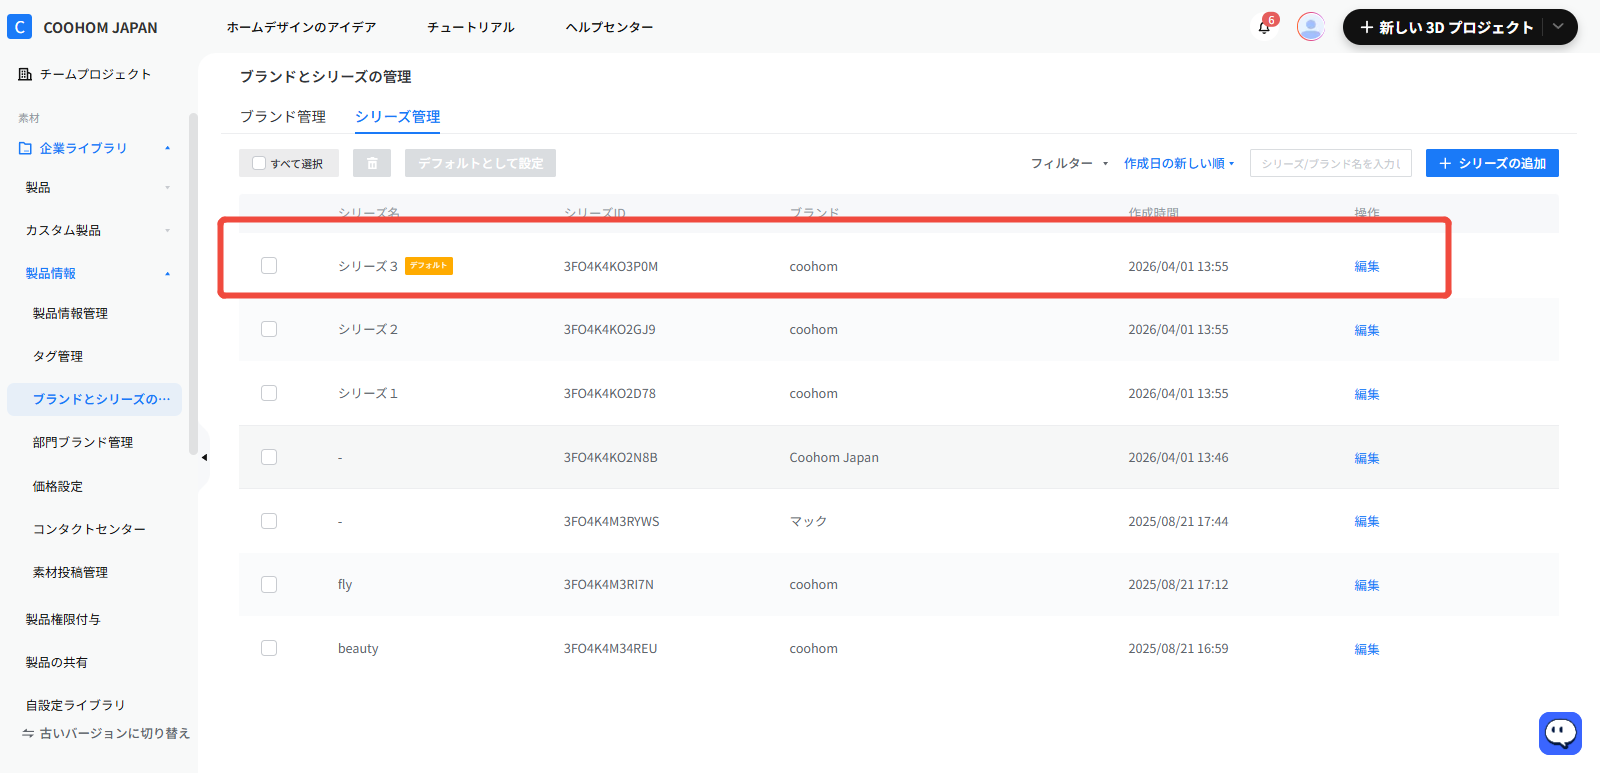Check the Coohom Japan row checkbox
Screen dimensions: 1600x773
269,457
